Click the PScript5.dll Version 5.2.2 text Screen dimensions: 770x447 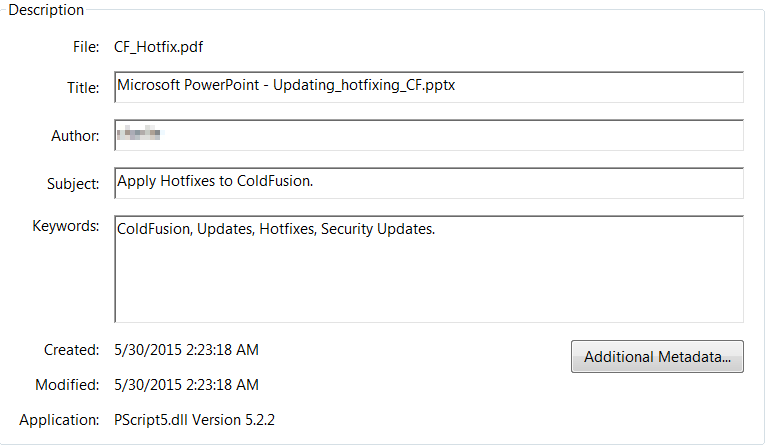[x=194, y=420]
